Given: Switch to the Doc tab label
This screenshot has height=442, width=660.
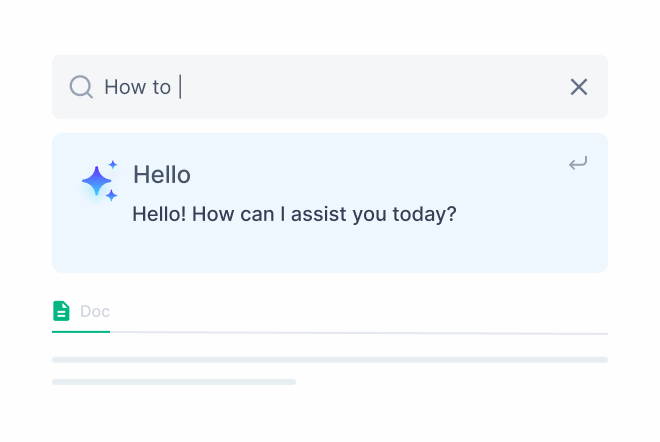Looking at the screenshot, I should [95, 311].
